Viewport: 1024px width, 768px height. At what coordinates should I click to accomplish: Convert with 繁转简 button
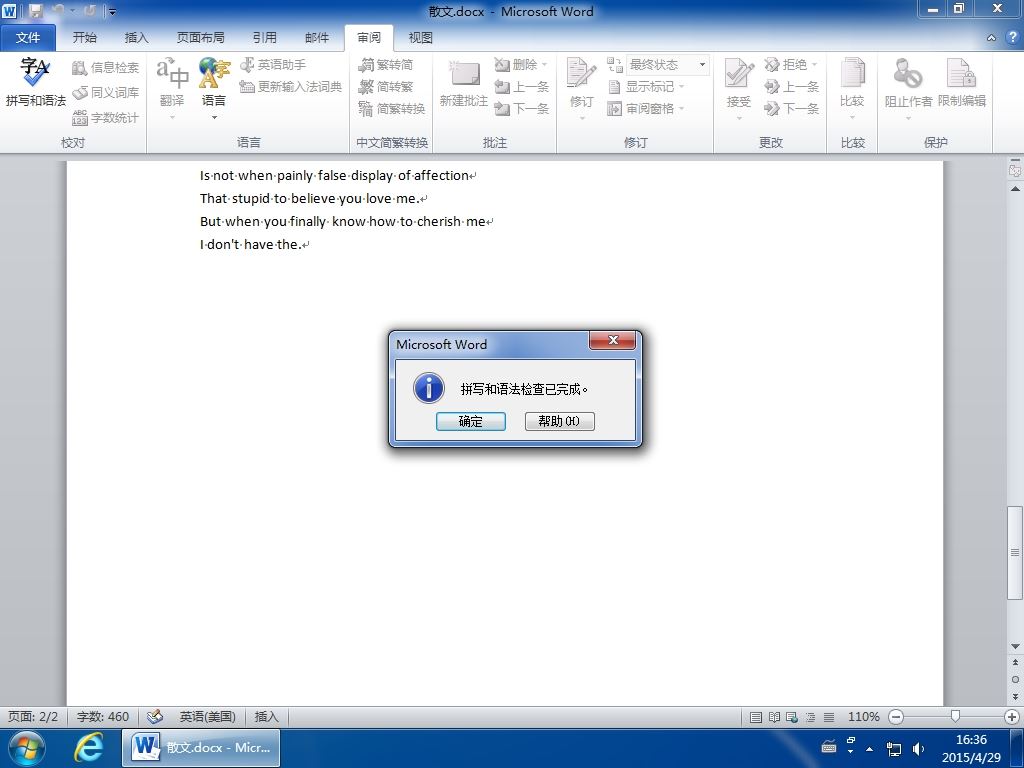tap(386, 65)
